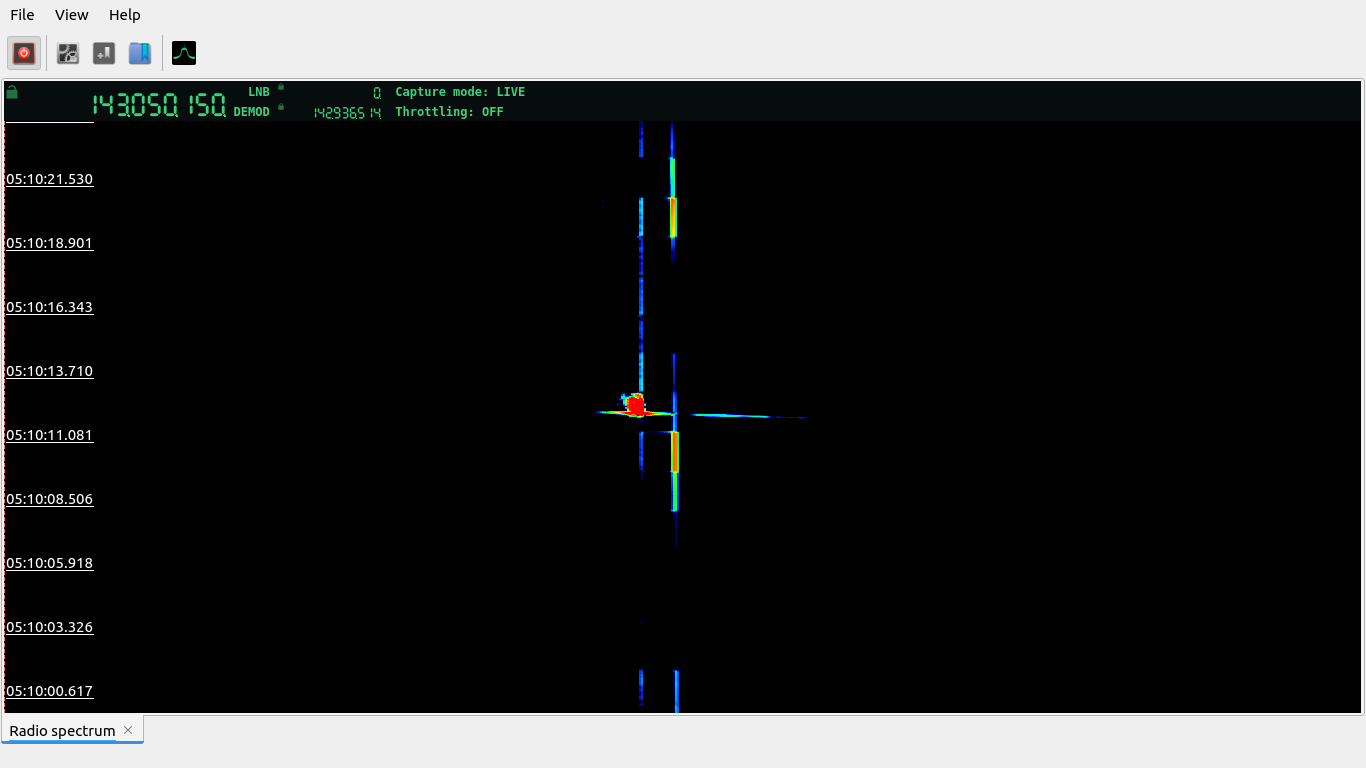Click timestamp 05:10:13.710

[49, 371]
